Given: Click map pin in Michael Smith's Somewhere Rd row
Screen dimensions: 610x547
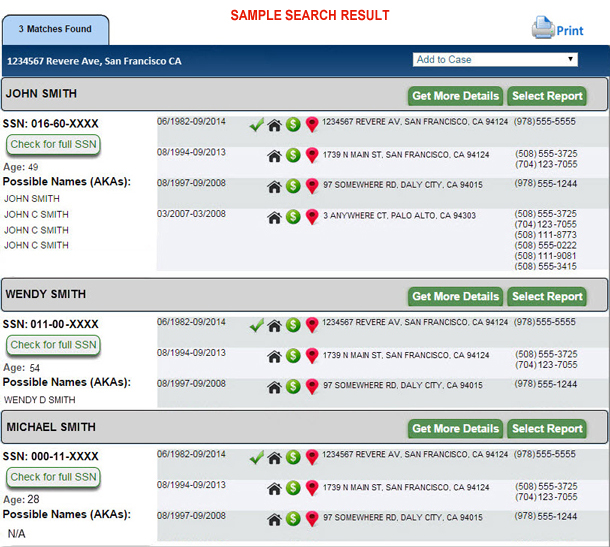Looking at the screenshot, I should (x=312, y=519).
